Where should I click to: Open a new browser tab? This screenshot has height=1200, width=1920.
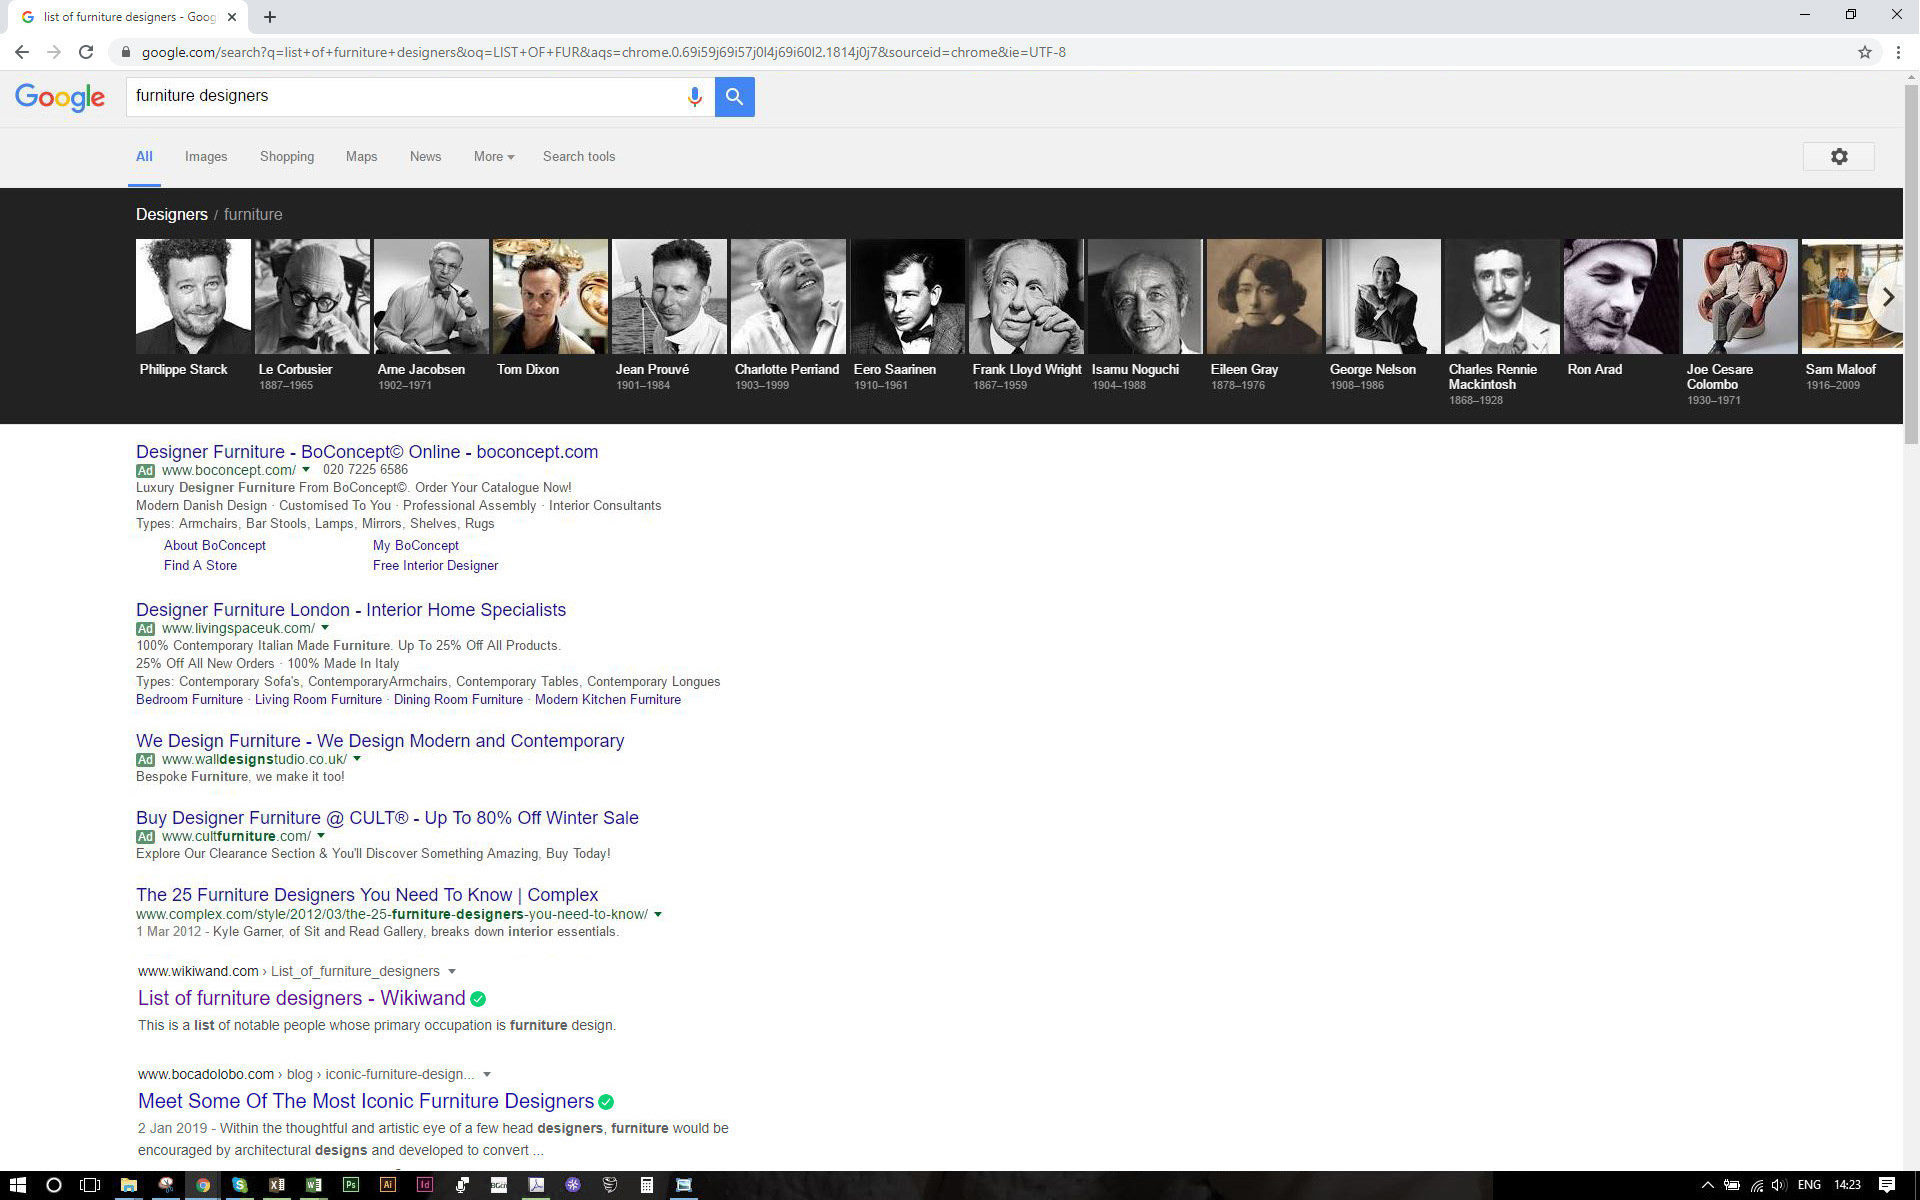(270, 17)
